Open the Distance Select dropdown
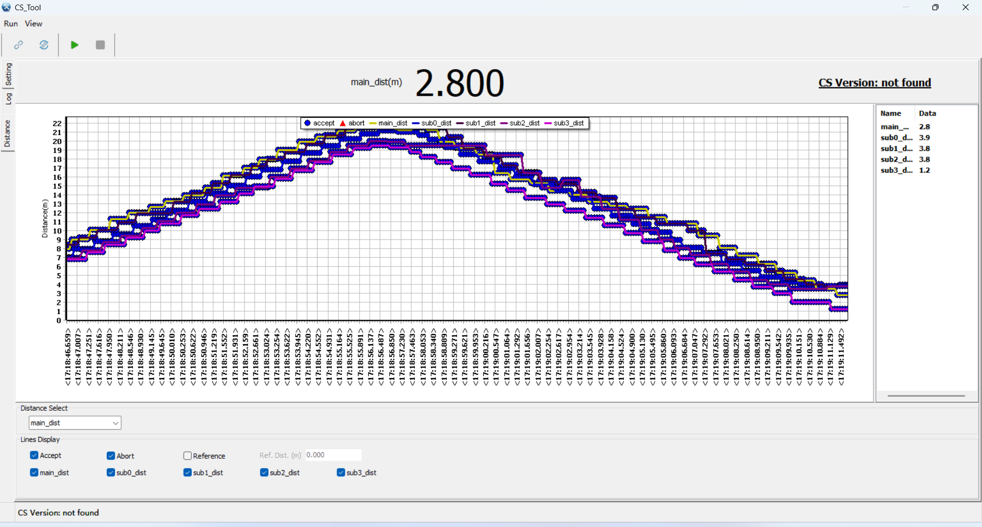Image resolution: width=982 pixels, height=527 pixels. tap(75, 423)
